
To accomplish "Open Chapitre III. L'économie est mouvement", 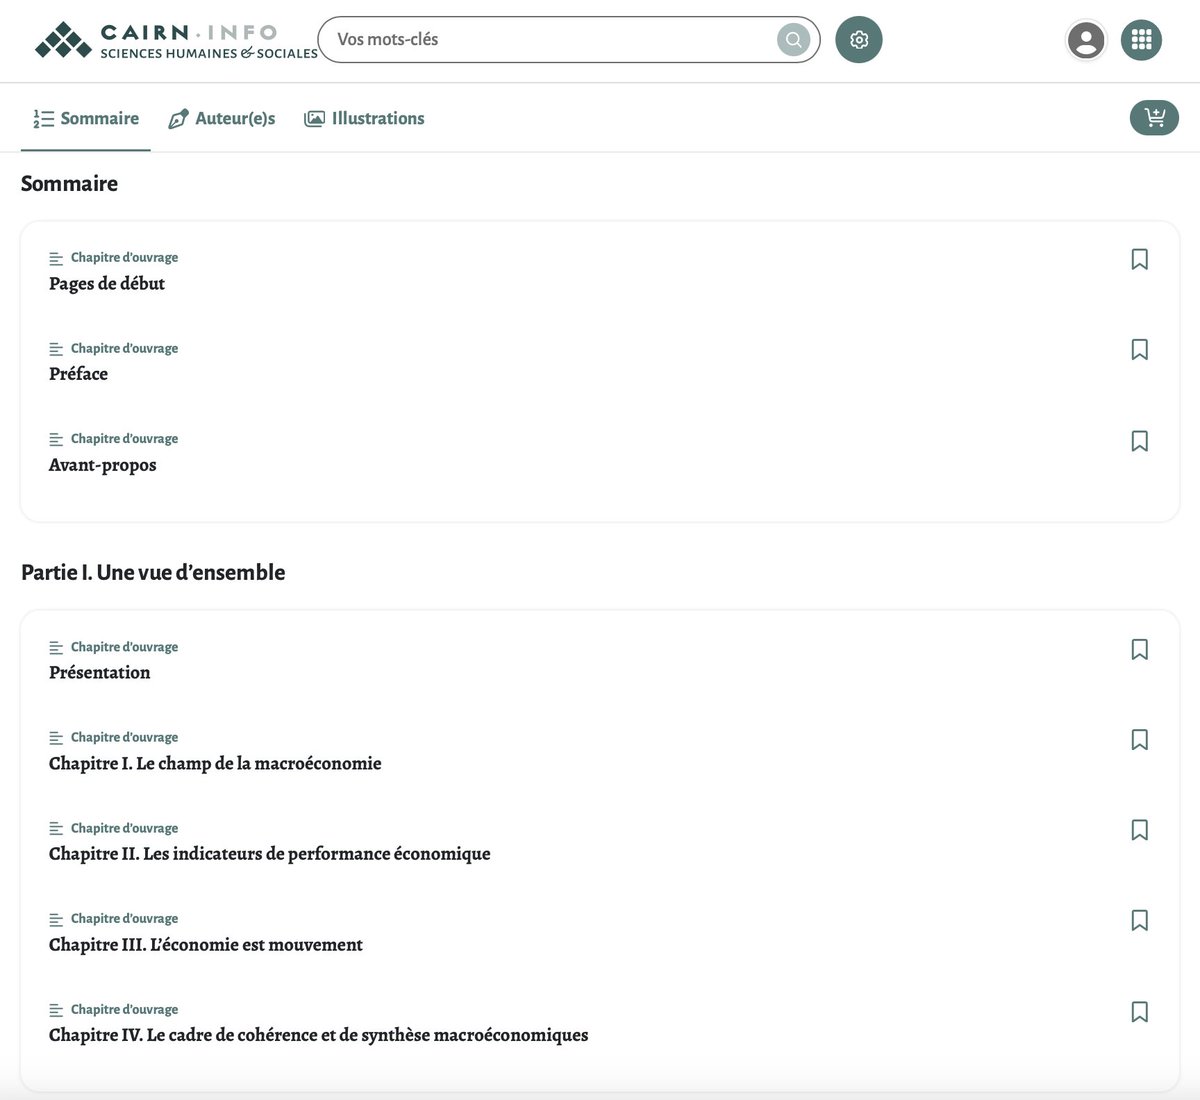I will tap(206, 945).
